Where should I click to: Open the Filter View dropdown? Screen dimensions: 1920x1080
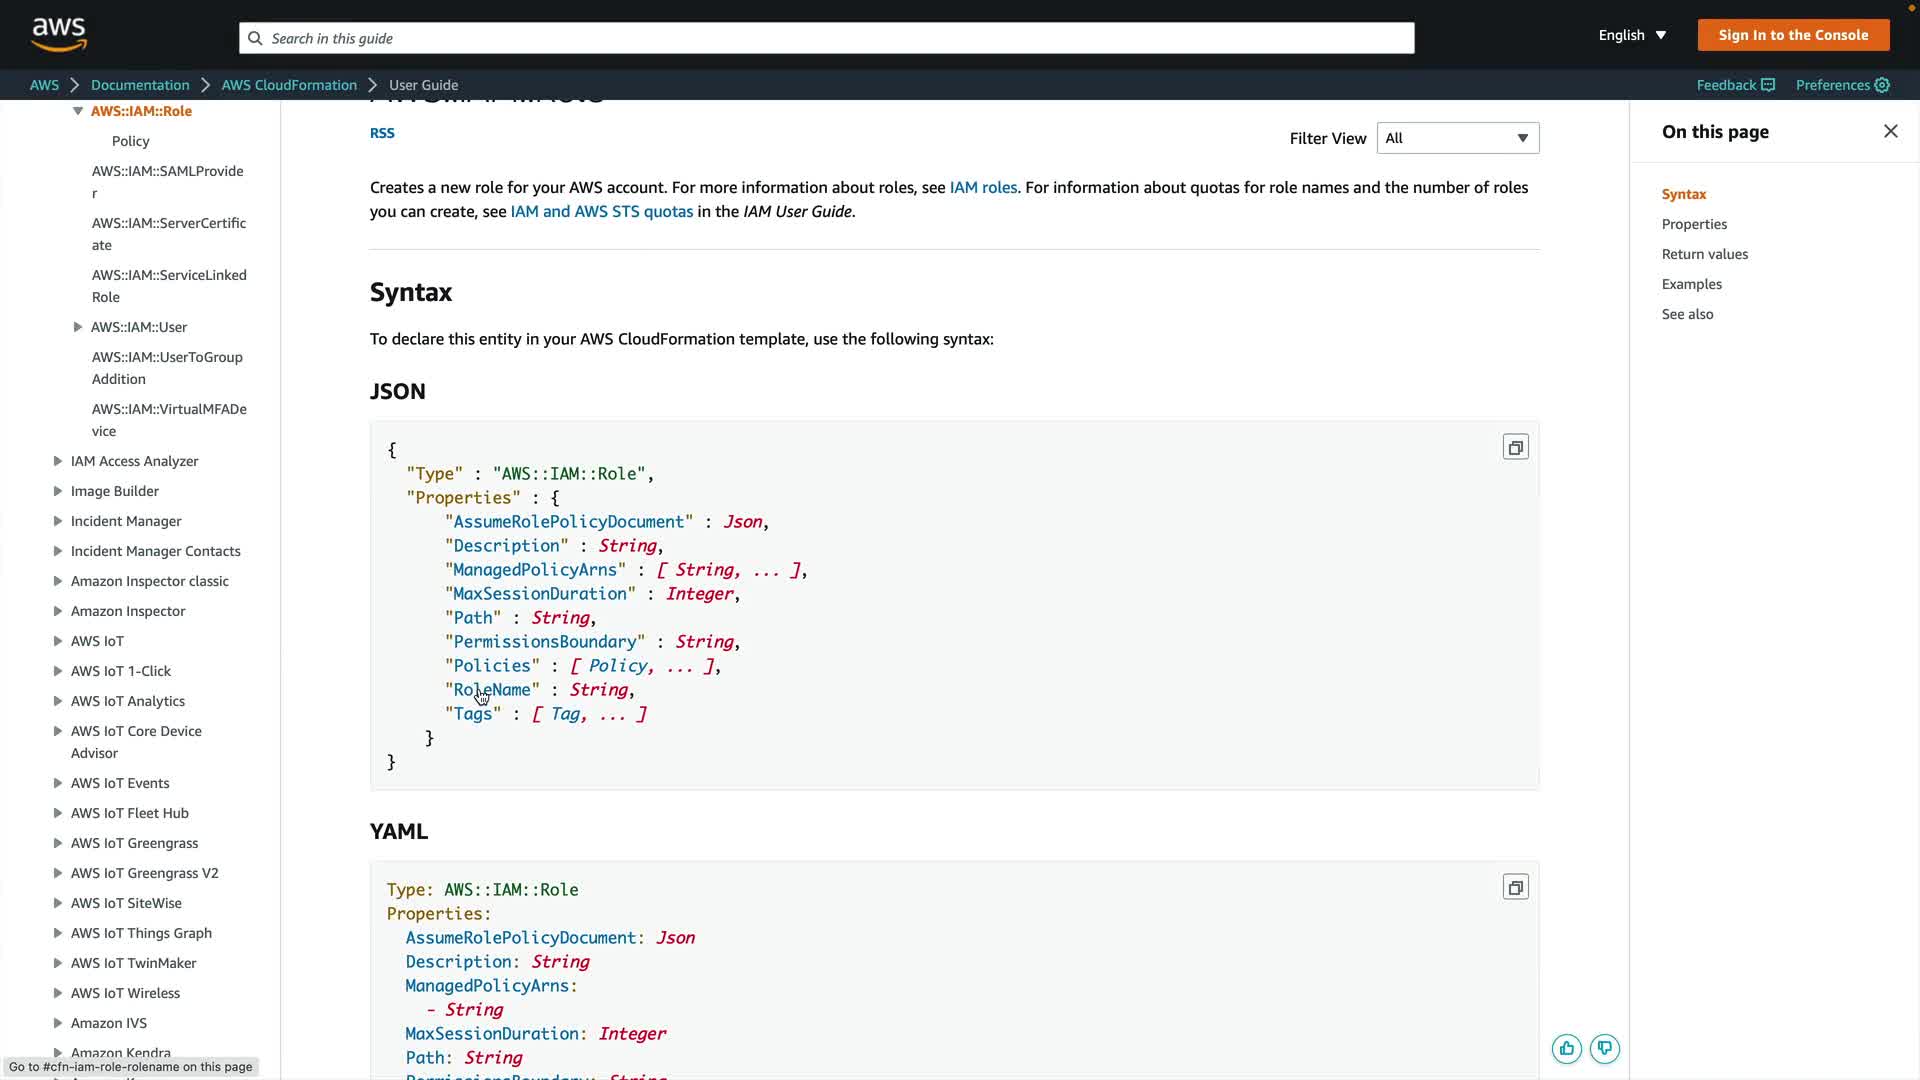(1457, 138)
